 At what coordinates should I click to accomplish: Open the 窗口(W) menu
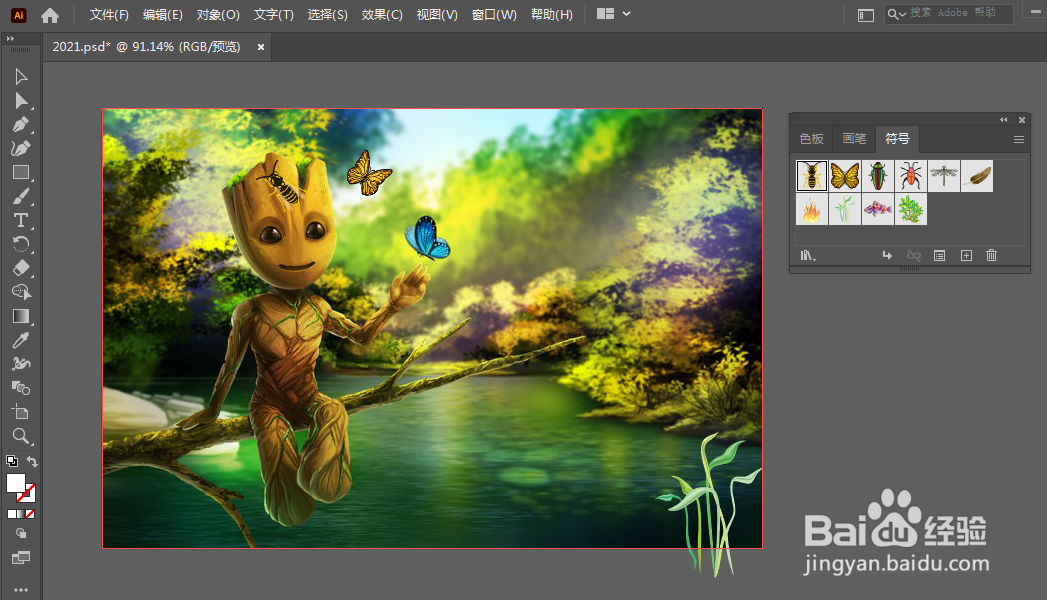tap(493, 15)
